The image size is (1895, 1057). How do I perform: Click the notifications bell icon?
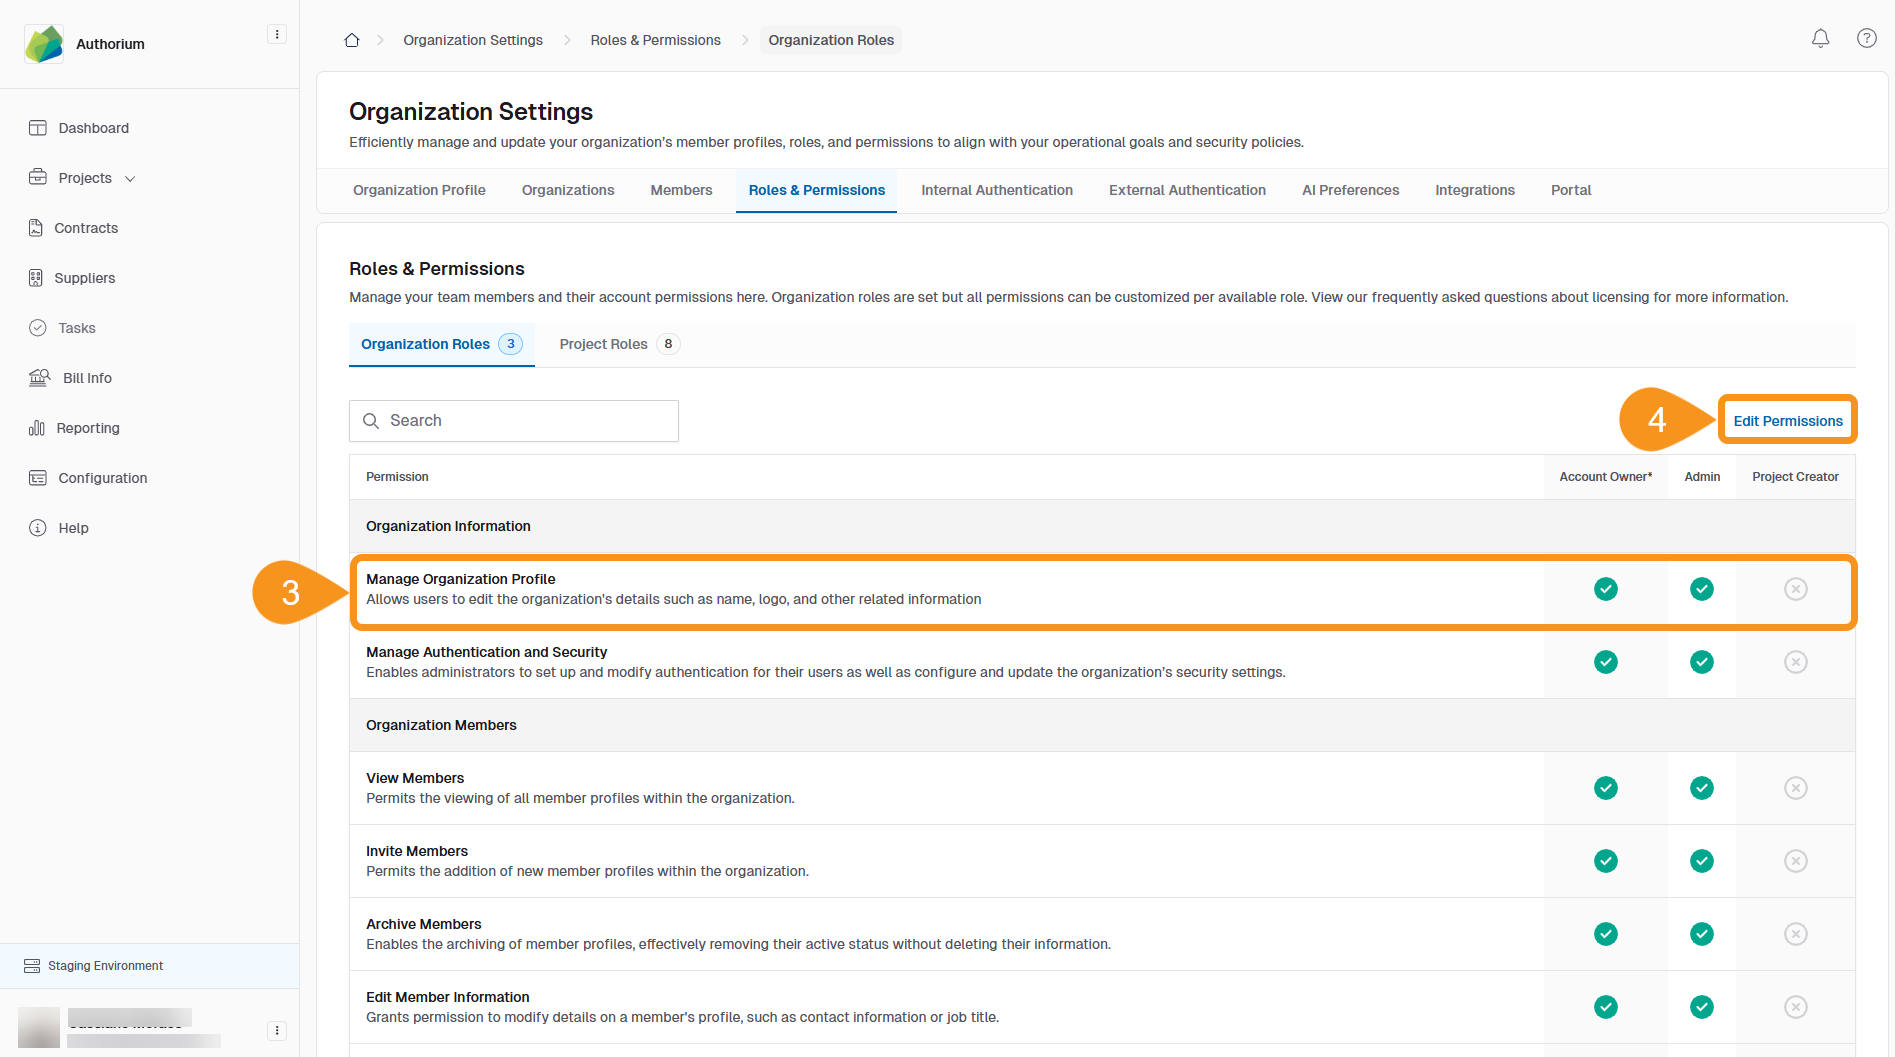[x=1820, y=39]
